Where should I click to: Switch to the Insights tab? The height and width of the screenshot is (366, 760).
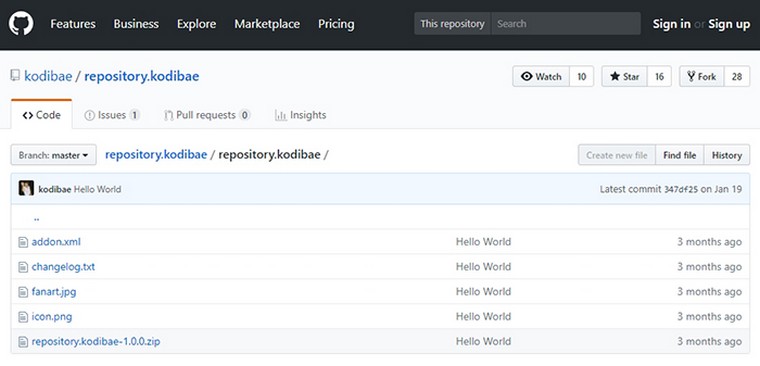tap(301, 115)
